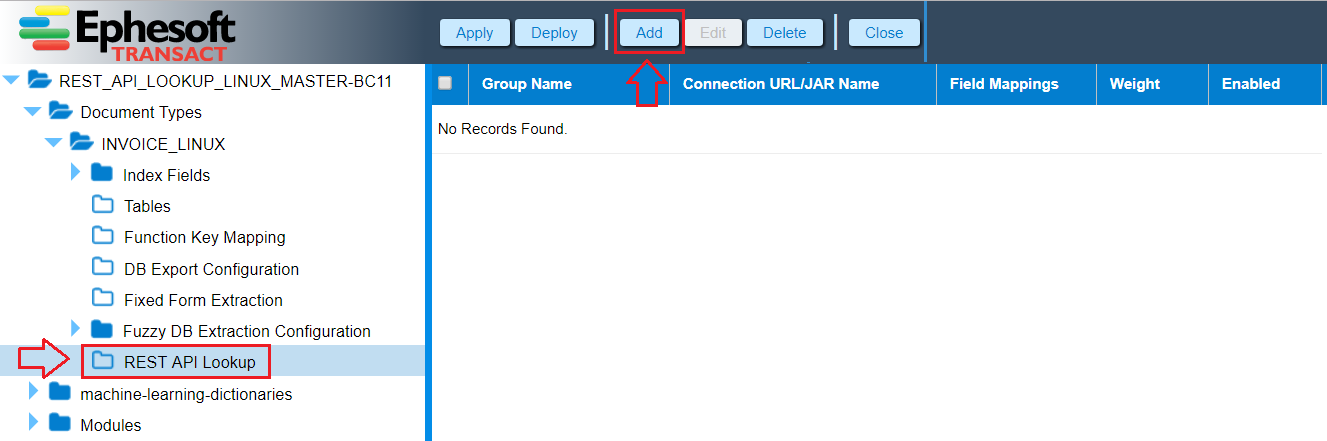Viewport: 1327px width, 441px height.
Task: Expand Fuzzy DB Extraction Configuration node
Action: click(x=76, y=330)
